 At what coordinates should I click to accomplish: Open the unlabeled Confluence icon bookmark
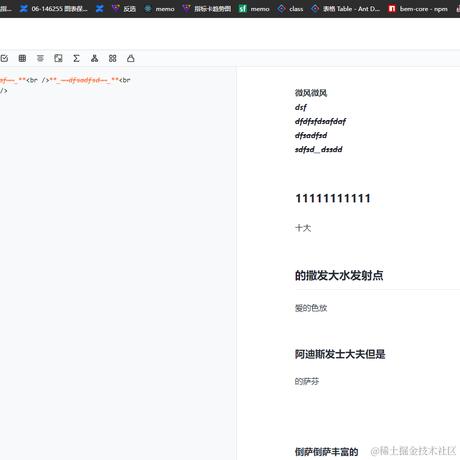(100, 9)
